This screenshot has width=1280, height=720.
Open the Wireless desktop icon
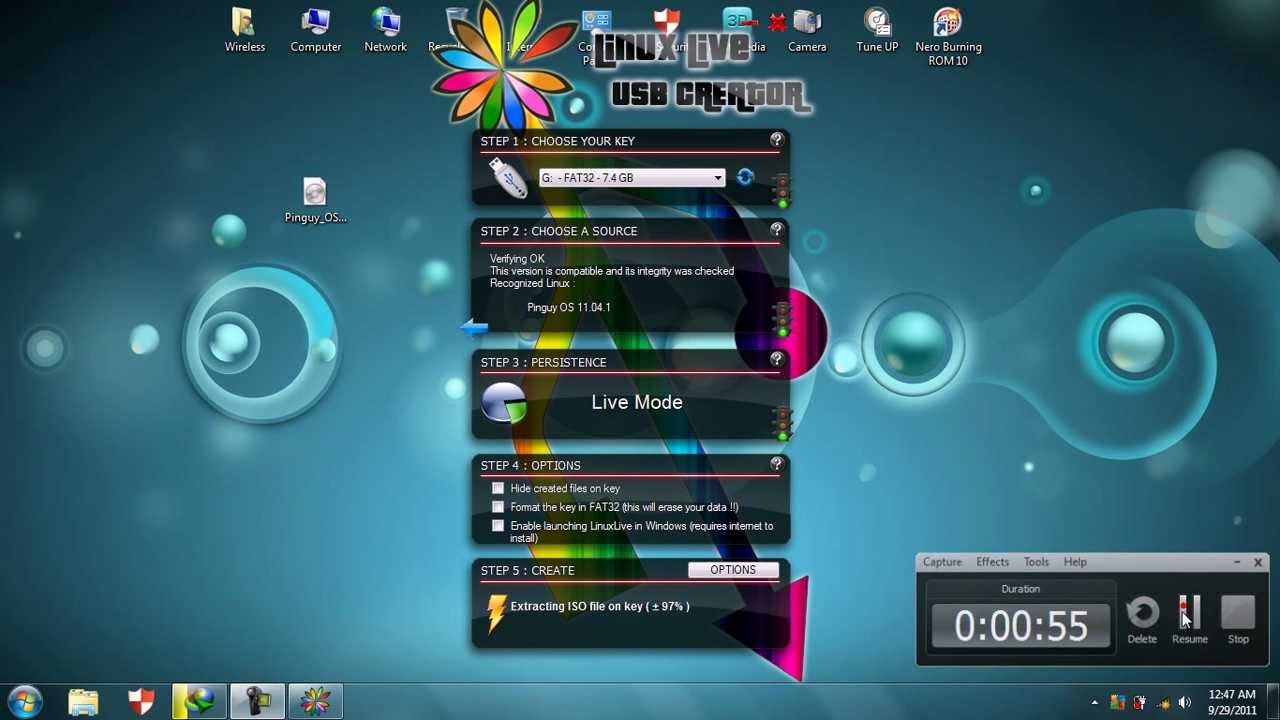[245, 30]
